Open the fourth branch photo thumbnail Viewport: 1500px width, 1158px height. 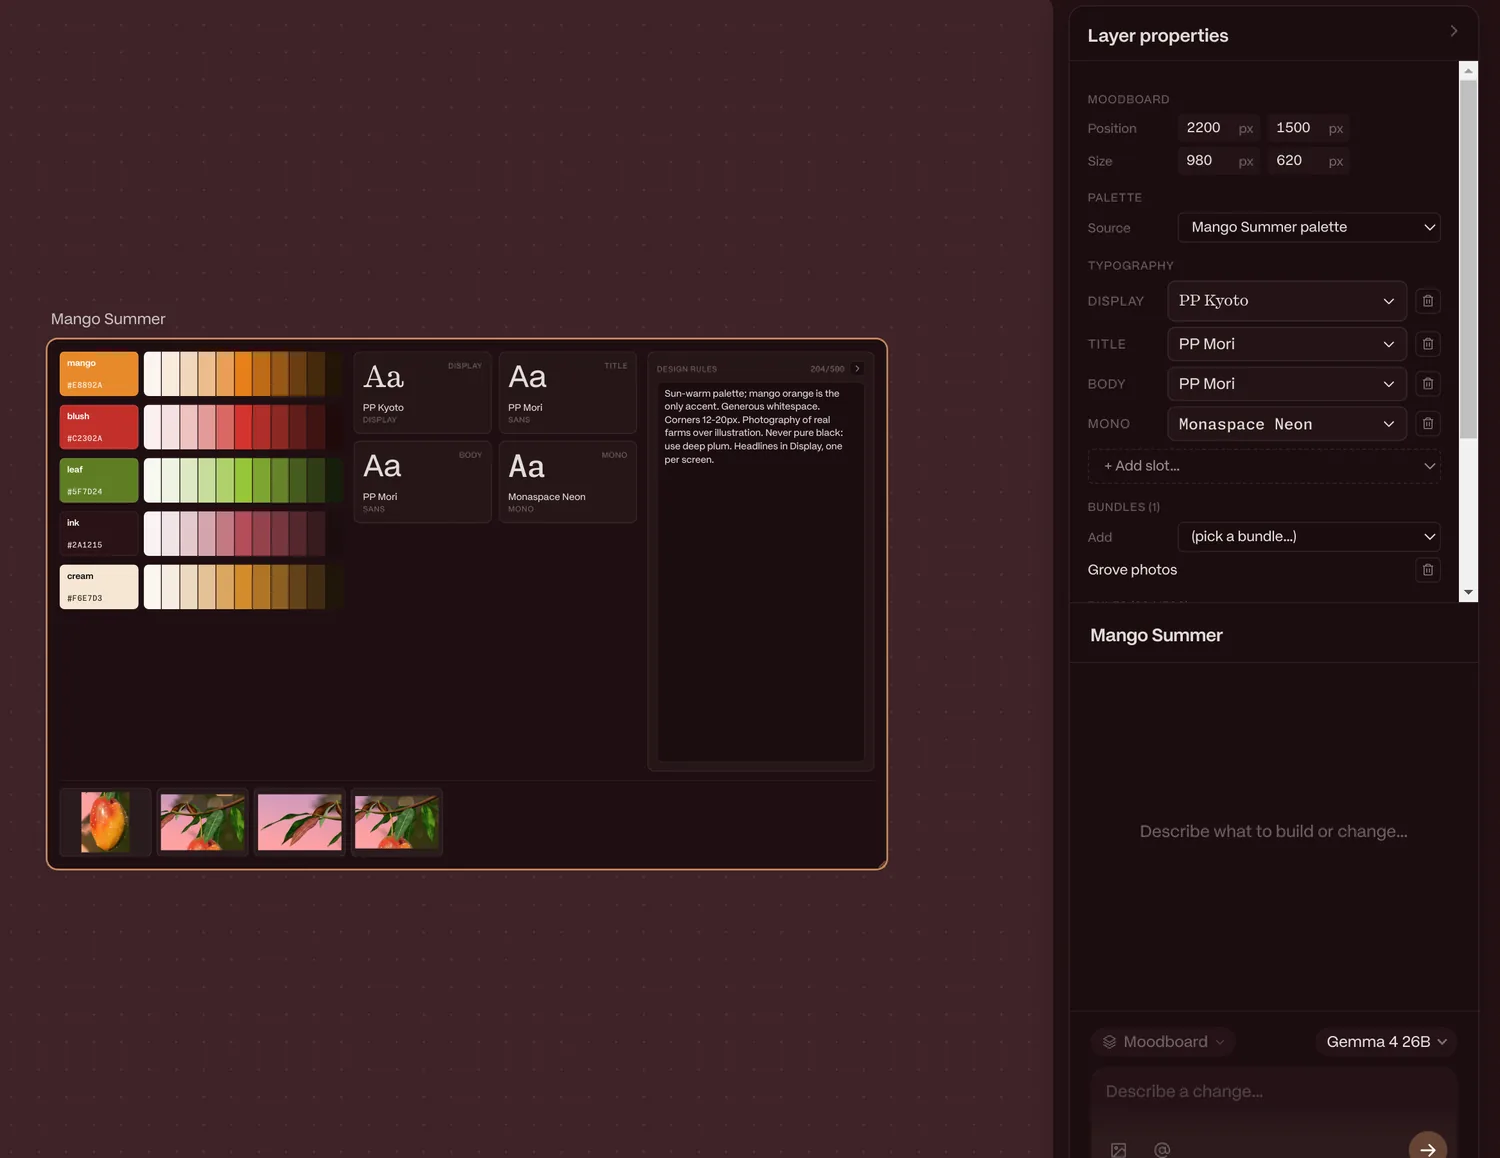pyautogui.click(x=397, y=822)
